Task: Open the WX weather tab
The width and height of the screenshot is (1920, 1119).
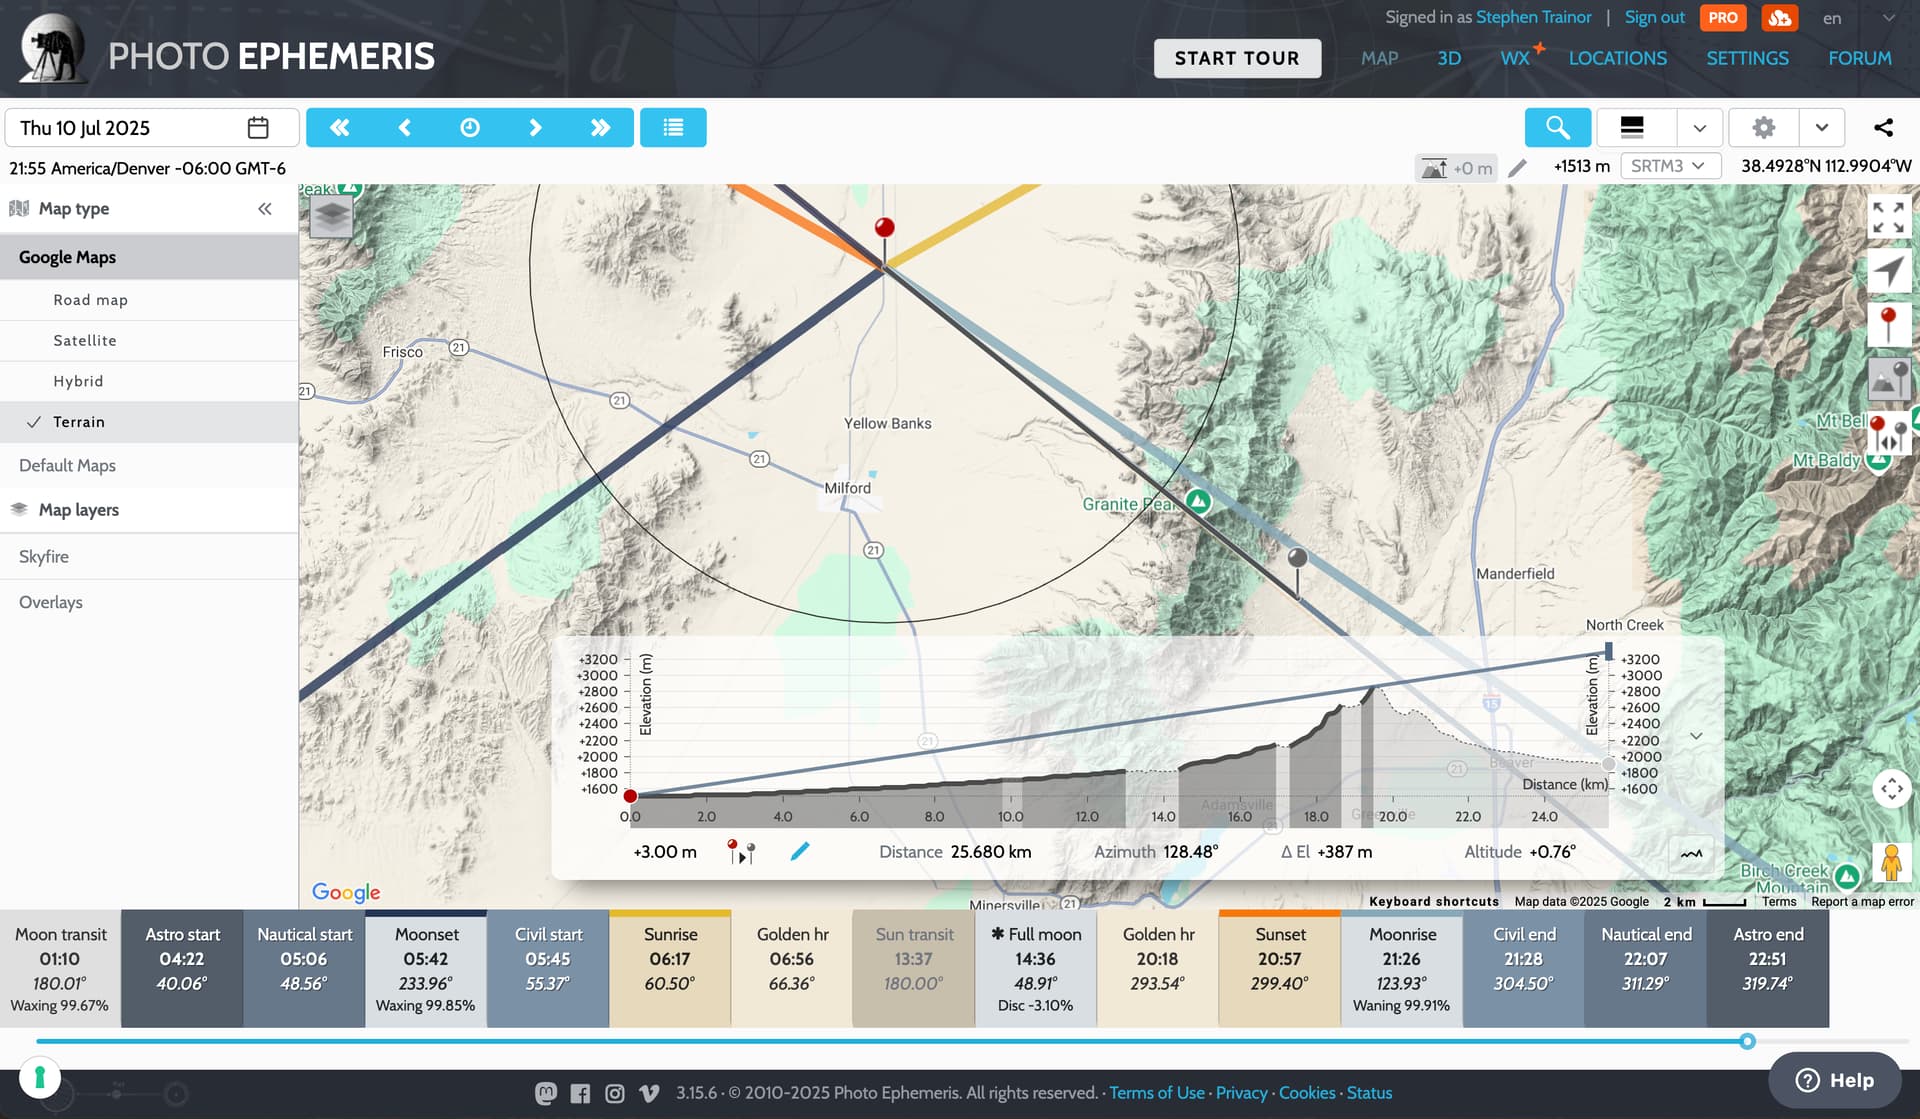Action: point(1516,58)
